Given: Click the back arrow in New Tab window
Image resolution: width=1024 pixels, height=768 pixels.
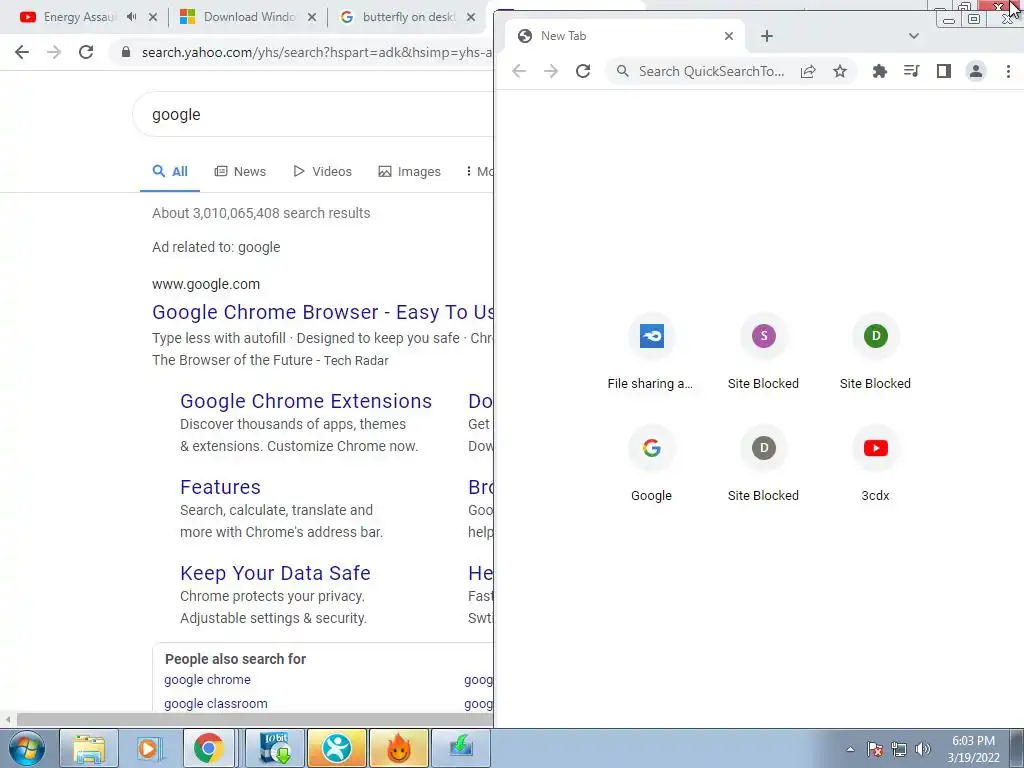Looking at the screenshot, I should (519, 71).
